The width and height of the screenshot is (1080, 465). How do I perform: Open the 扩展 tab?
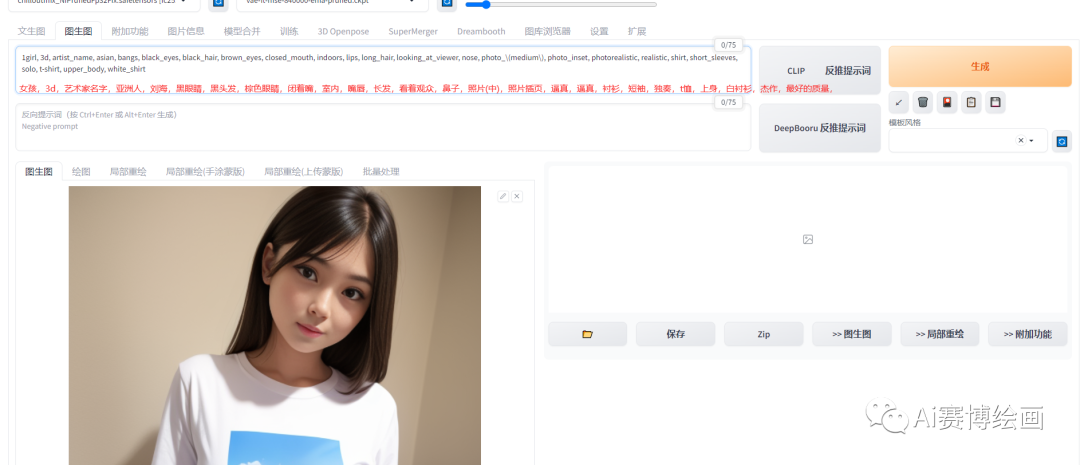637,31
